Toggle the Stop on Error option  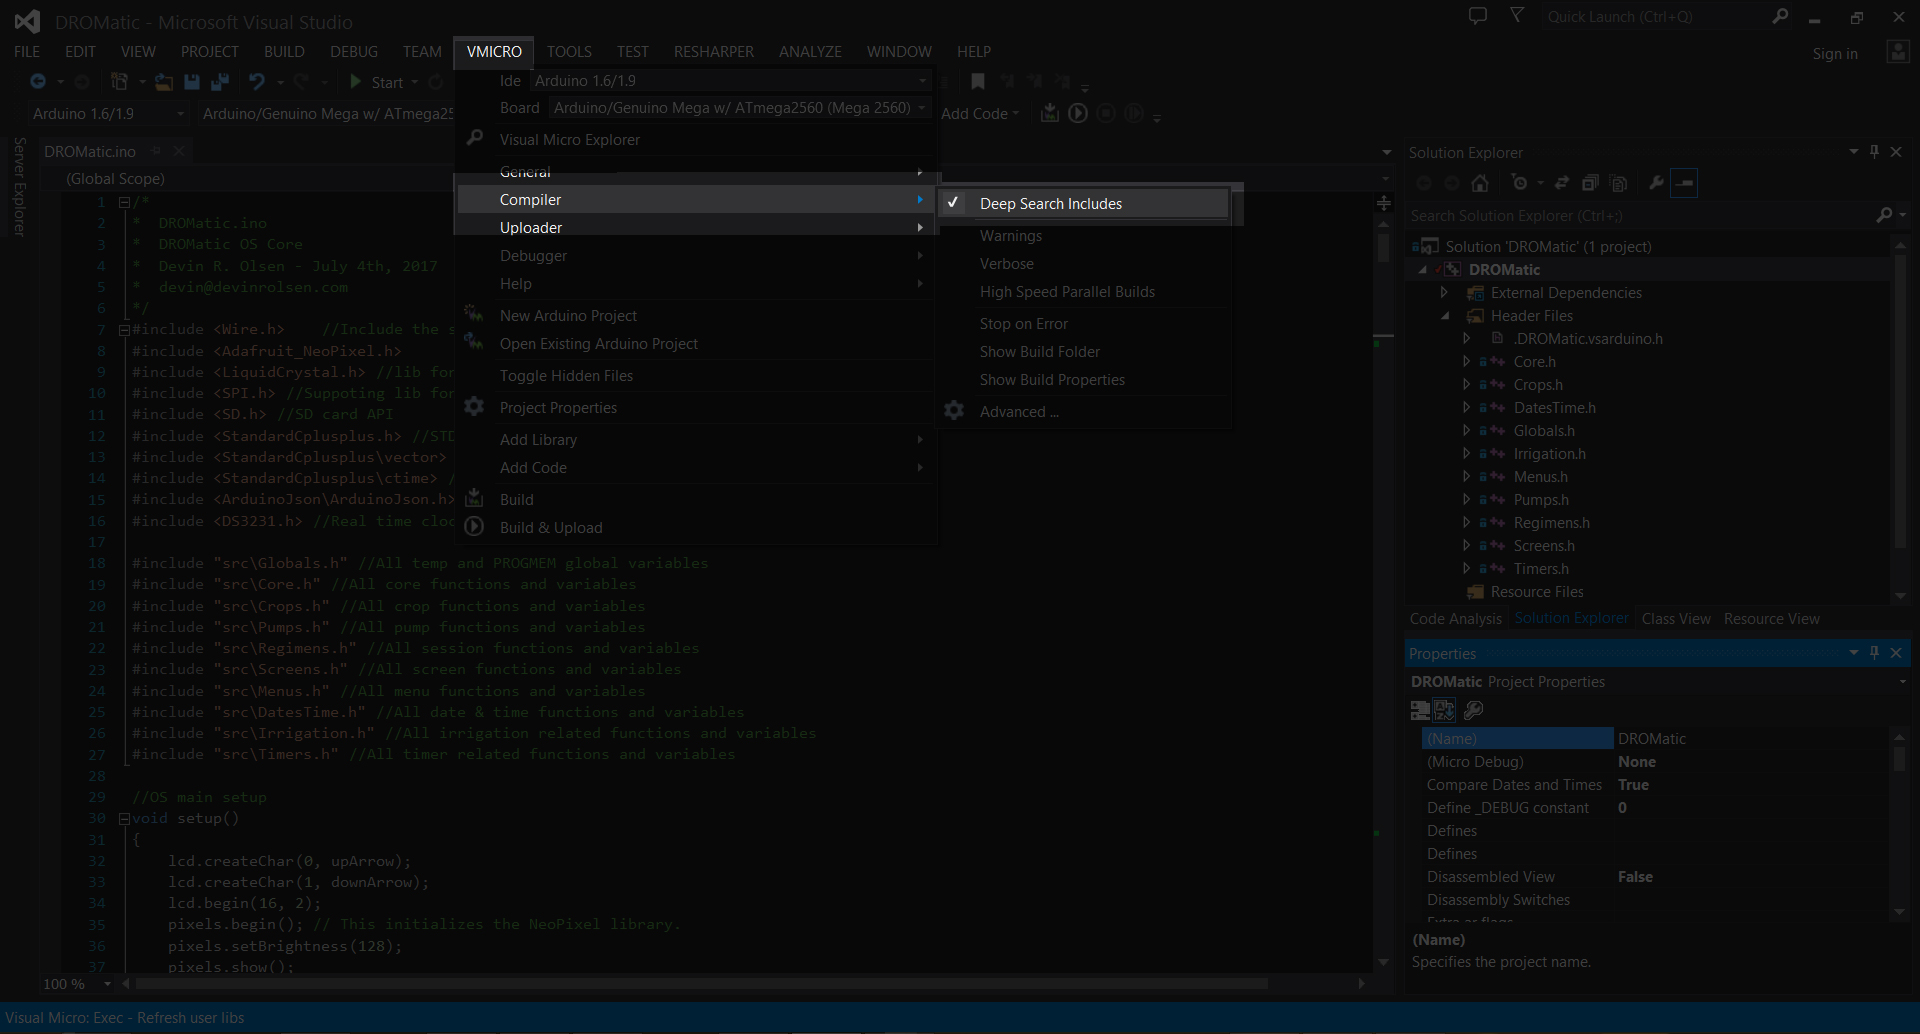[1084, 324]
